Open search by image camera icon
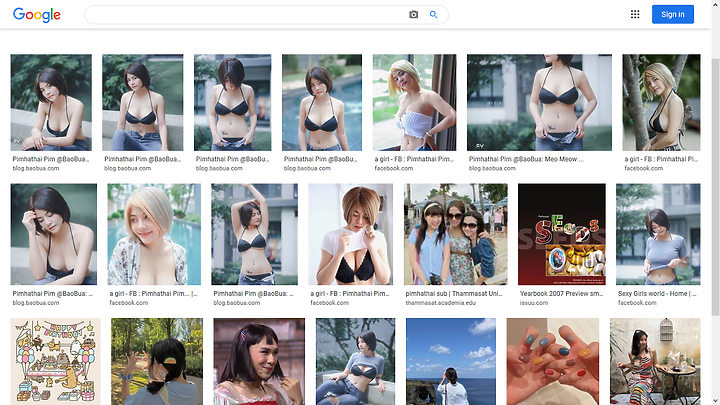This screenshot has width=720, height=405. coord(414,15)
